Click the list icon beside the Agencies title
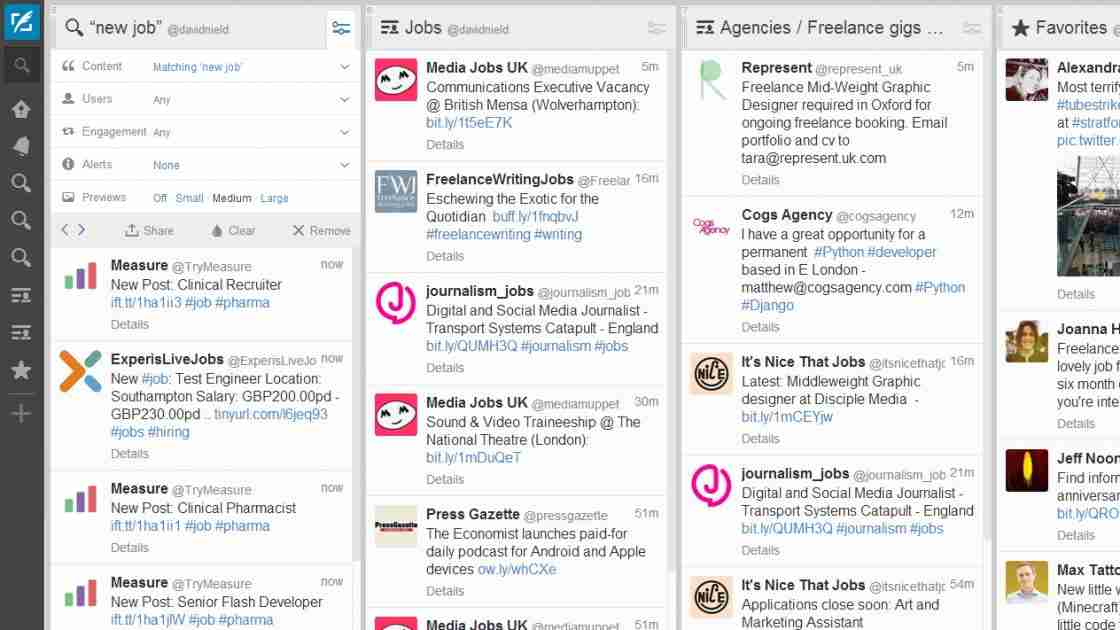1120x630 pixels. click(x=705, y=28)
